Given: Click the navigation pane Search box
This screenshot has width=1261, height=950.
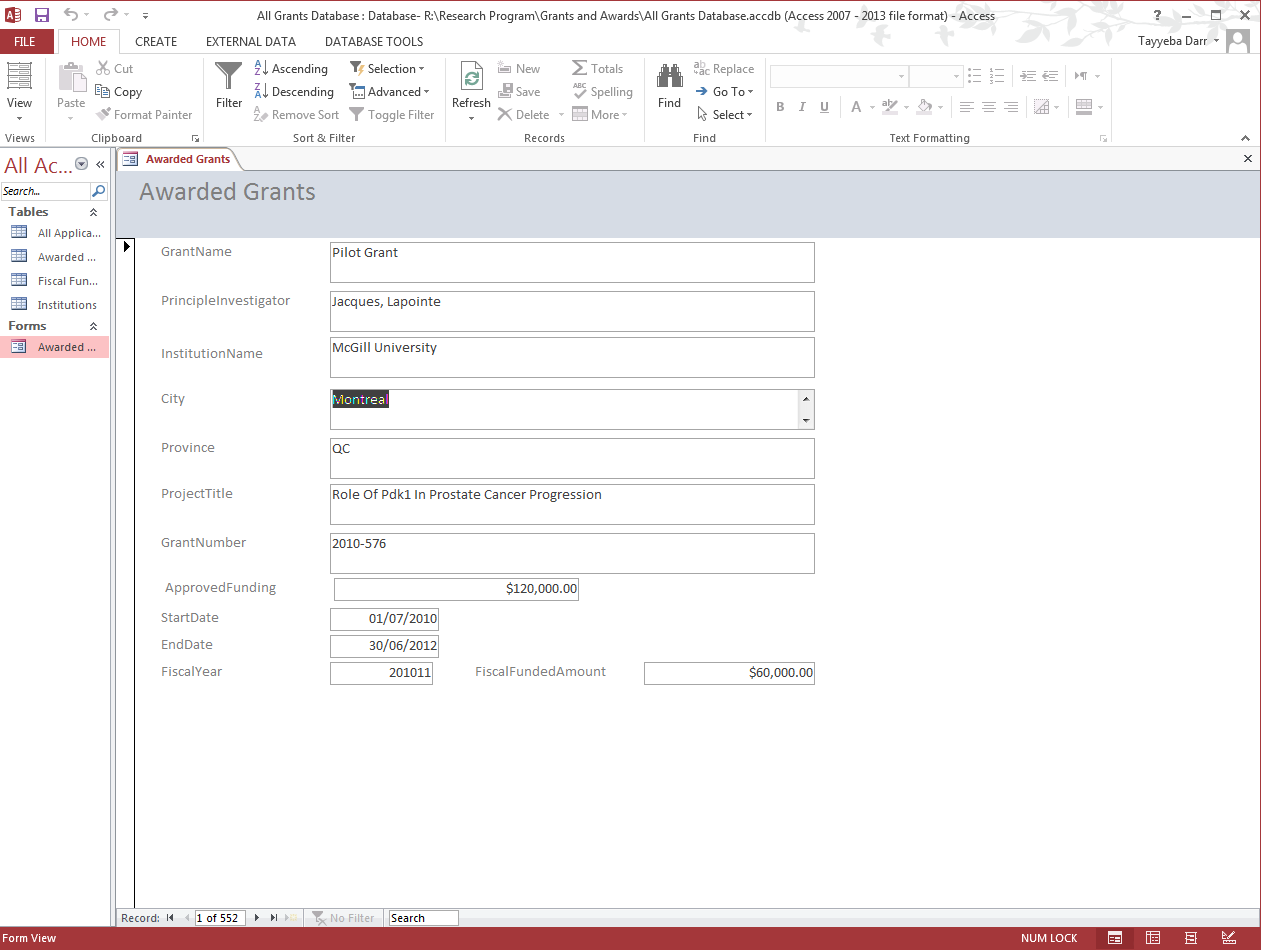Looking at the screenshot, I should [46, 191].
